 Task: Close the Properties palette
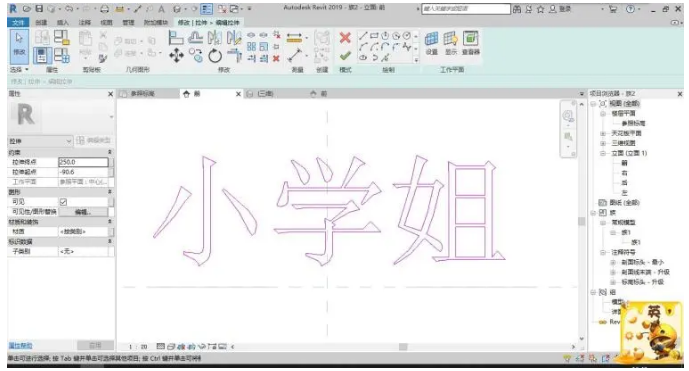pyautogui.click(x=110, y=94)
